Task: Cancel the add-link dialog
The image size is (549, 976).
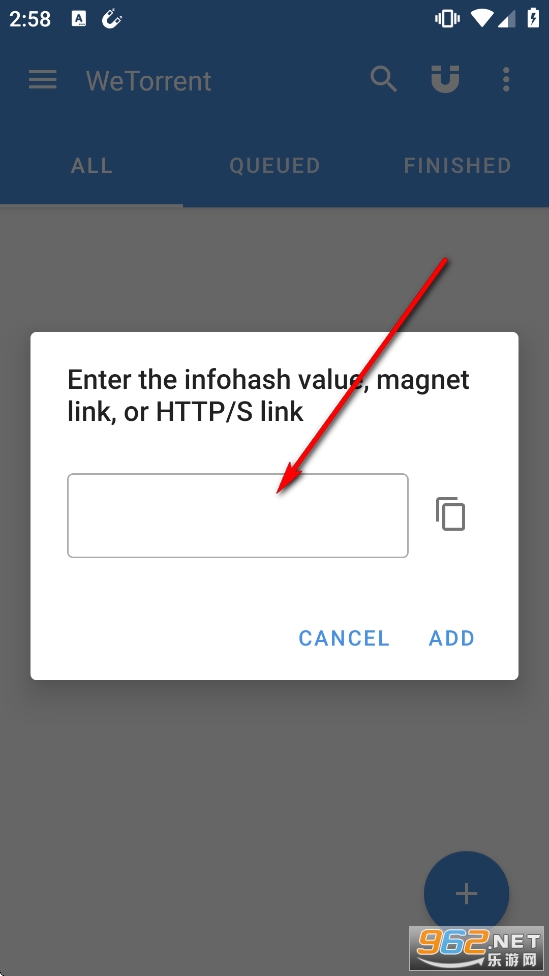Action: tap(344, 638)
